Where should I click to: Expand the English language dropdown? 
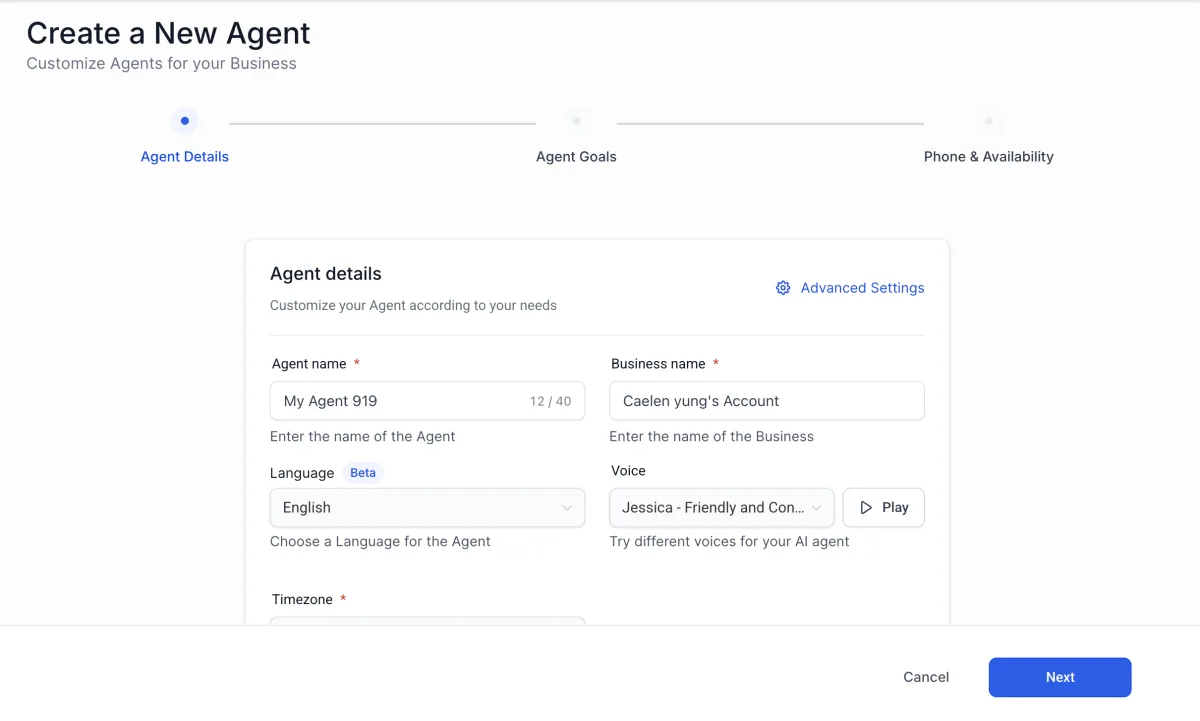pyautogui.click(x=427, y=507)
